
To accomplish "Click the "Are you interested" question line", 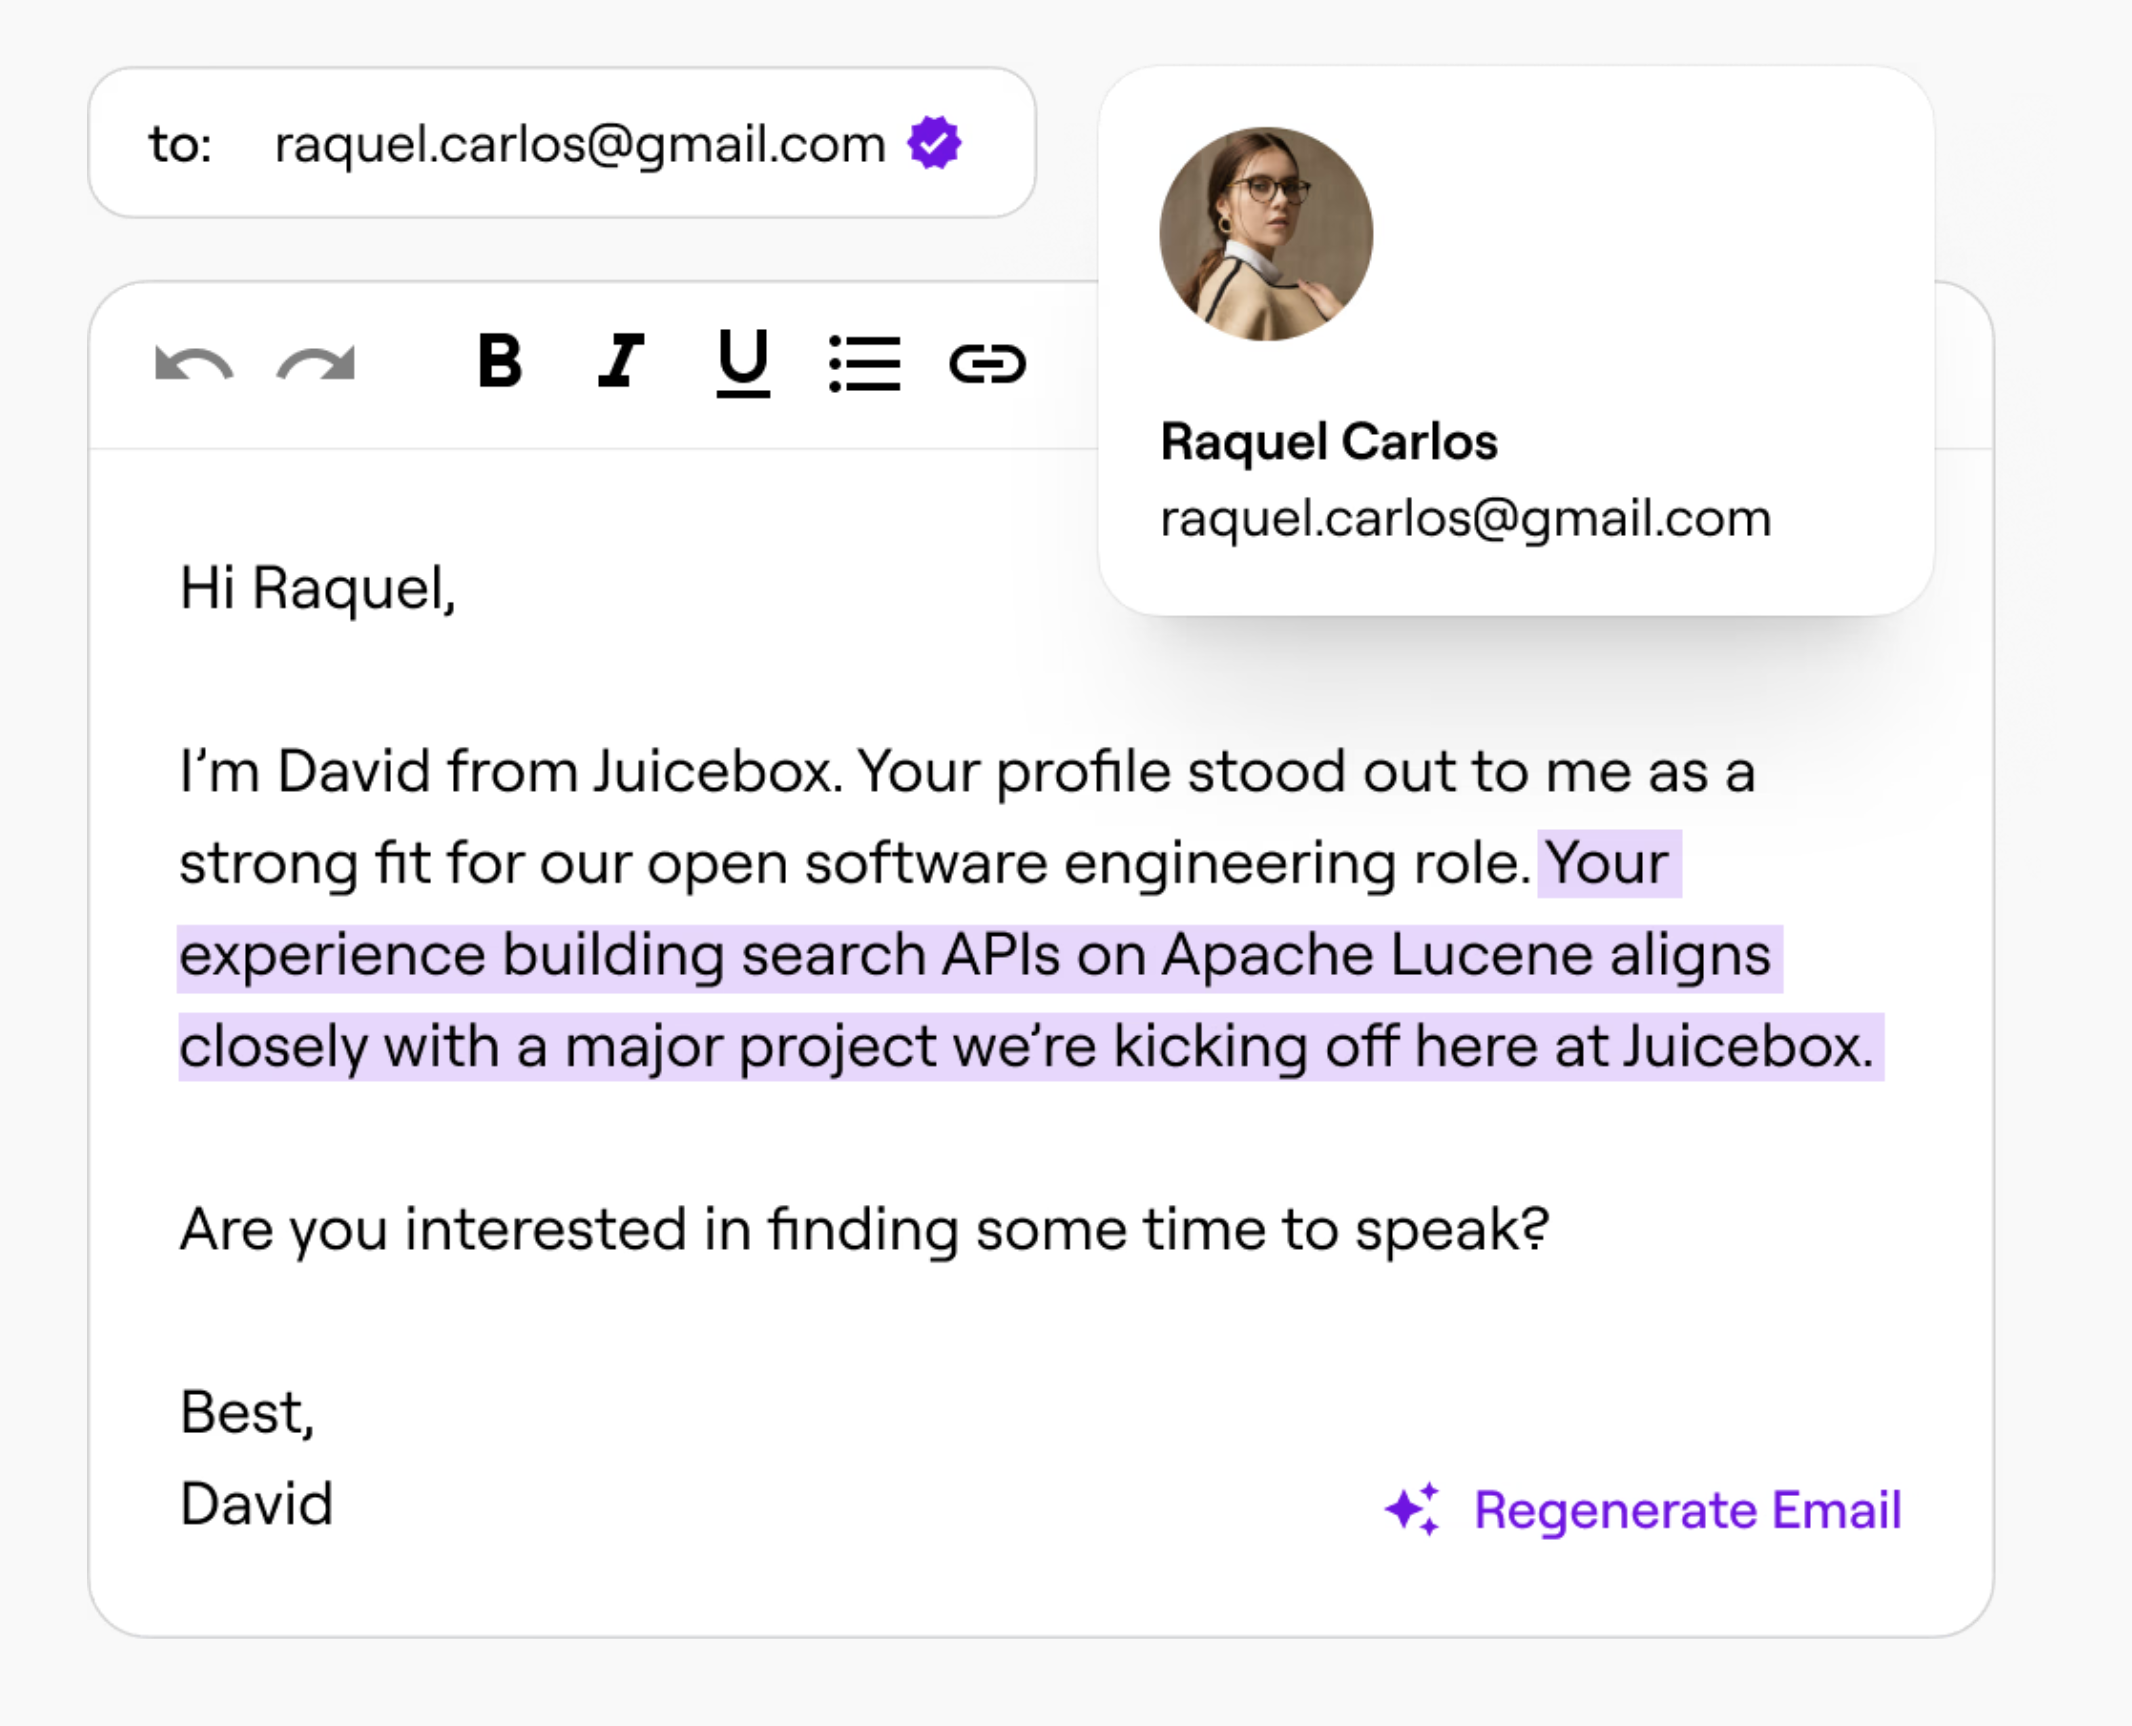I will tap(864, 1229).
